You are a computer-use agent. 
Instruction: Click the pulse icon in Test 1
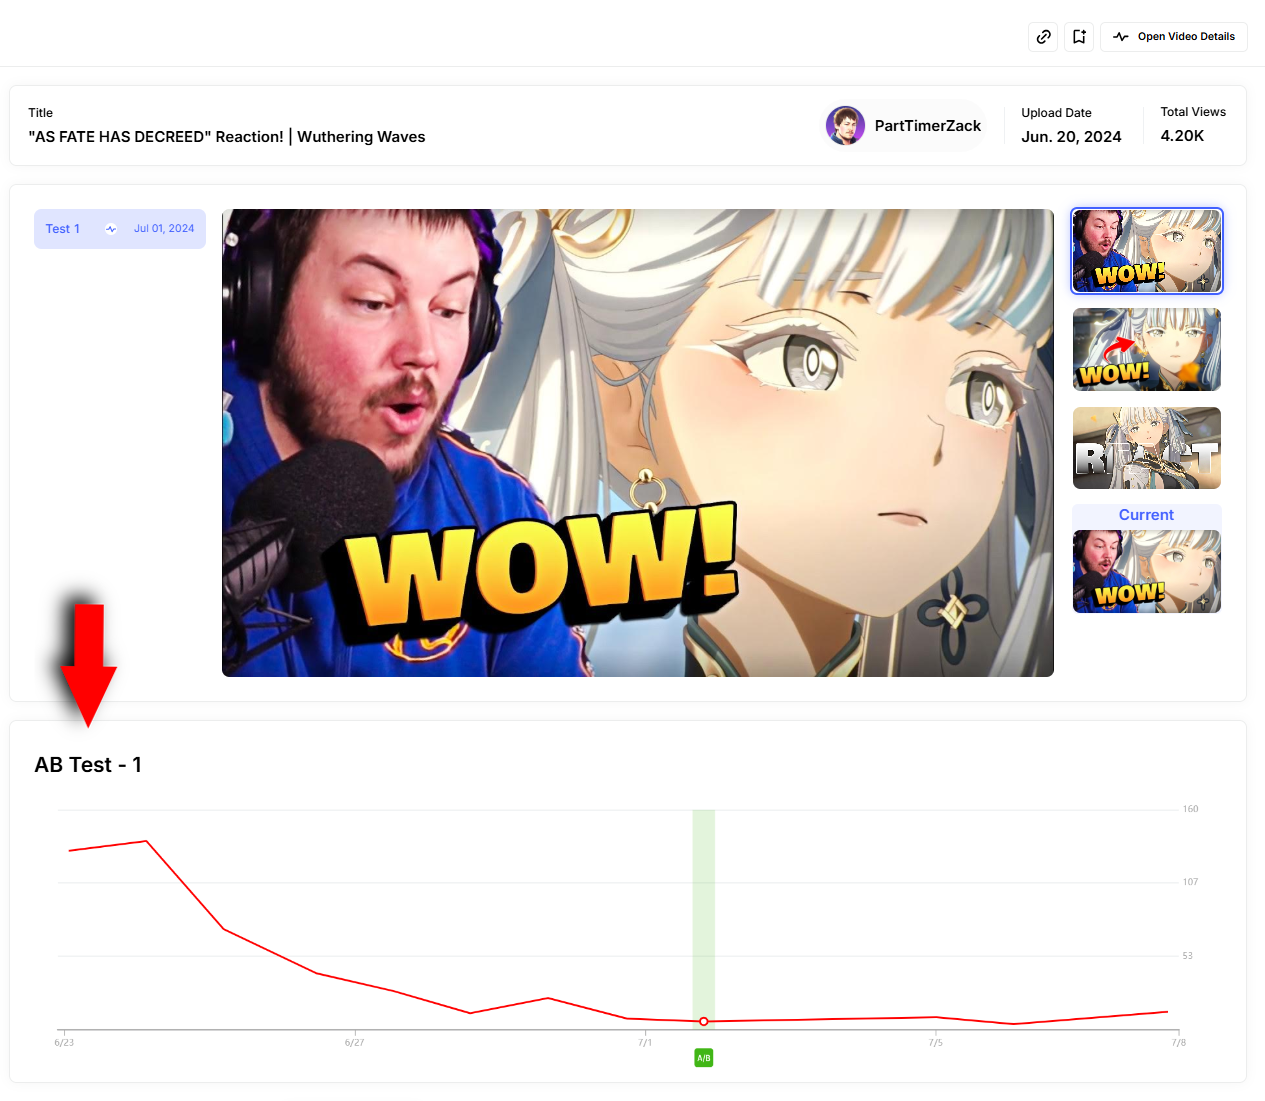(x=111, y=229)
